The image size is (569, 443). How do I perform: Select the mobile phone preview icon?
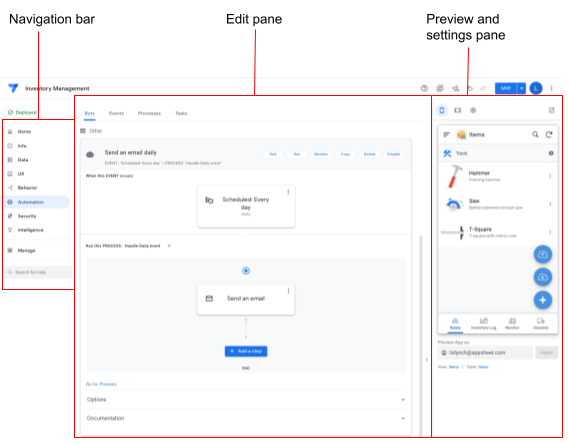coord(442,110)
